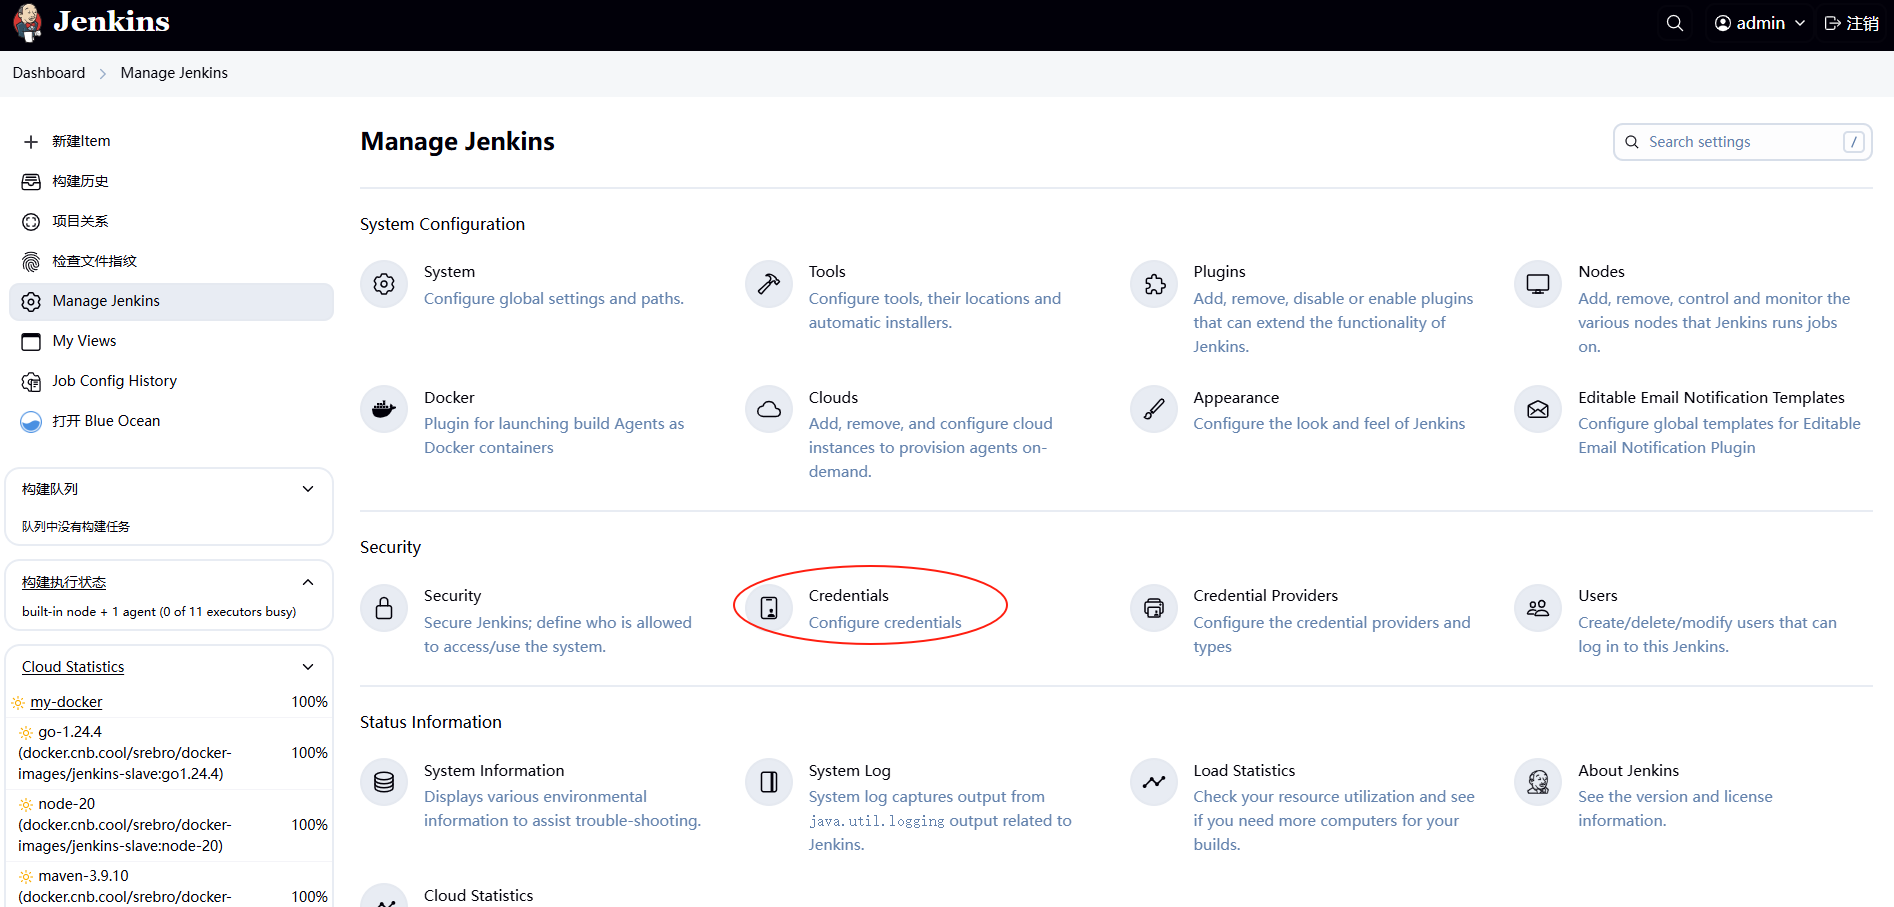Open Job Config History from sidebar

pos(114,381)
